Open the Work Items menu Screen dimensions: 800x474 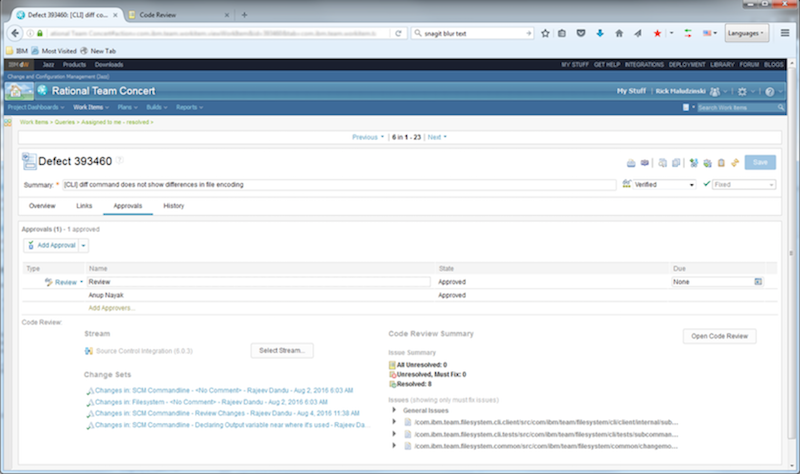(x=91, y=107)
